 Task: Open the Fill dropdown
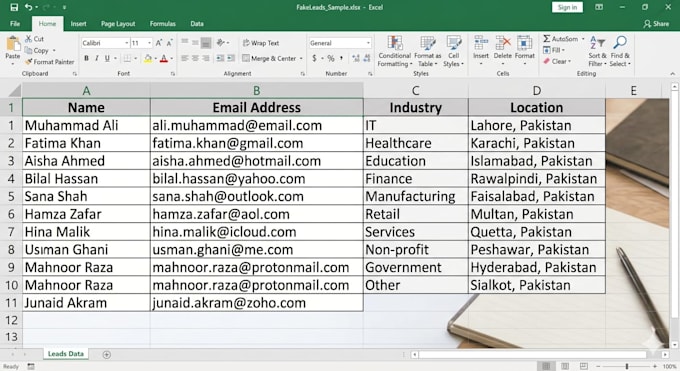554,50
